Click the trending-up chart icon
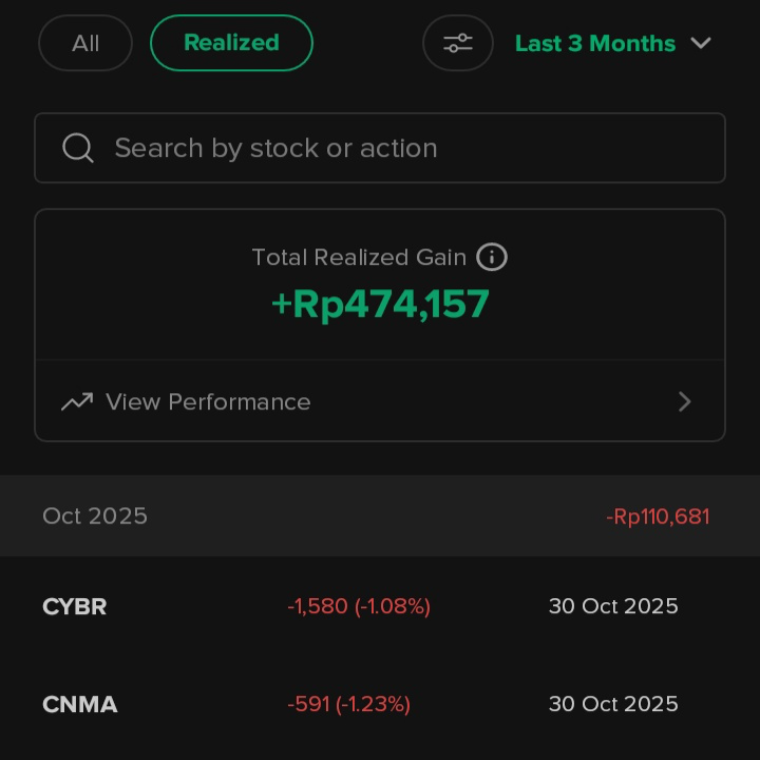Viewport: 760px width, 760px height. click(x=77, y=402)
